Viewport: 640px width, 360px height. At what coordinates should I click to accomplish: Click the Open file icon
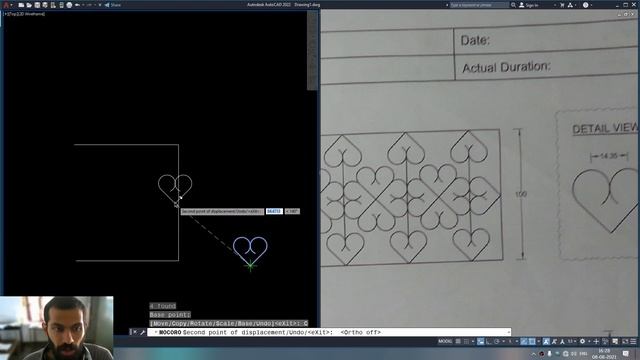(x=29, y=5)
